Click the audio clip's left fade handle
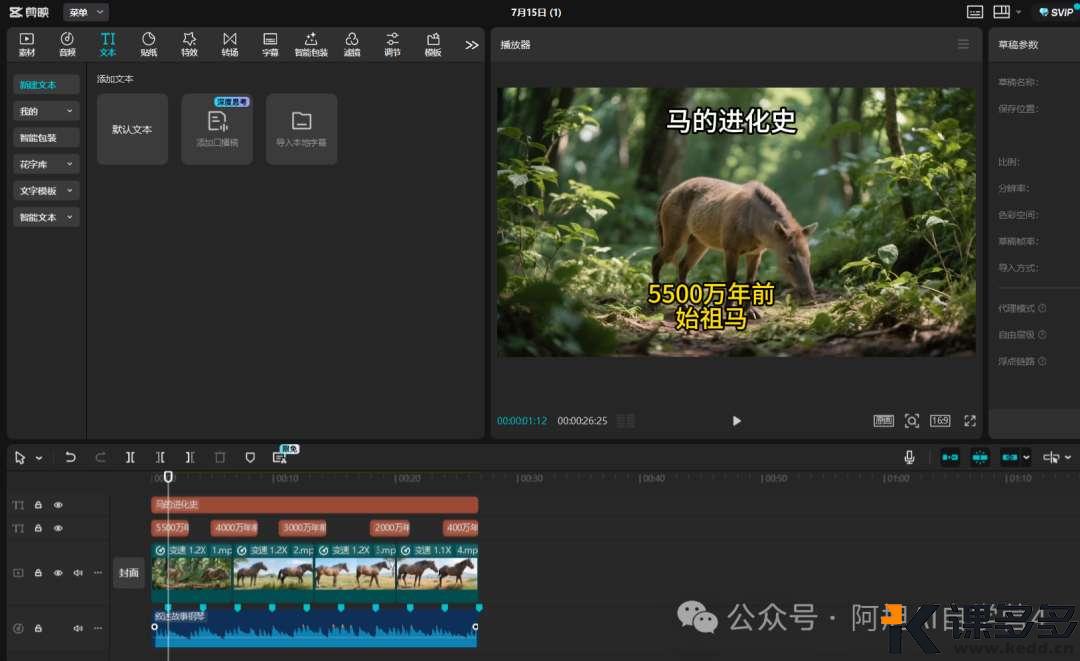This screenshot has height=661, width=1080. [x=154, y=627]
